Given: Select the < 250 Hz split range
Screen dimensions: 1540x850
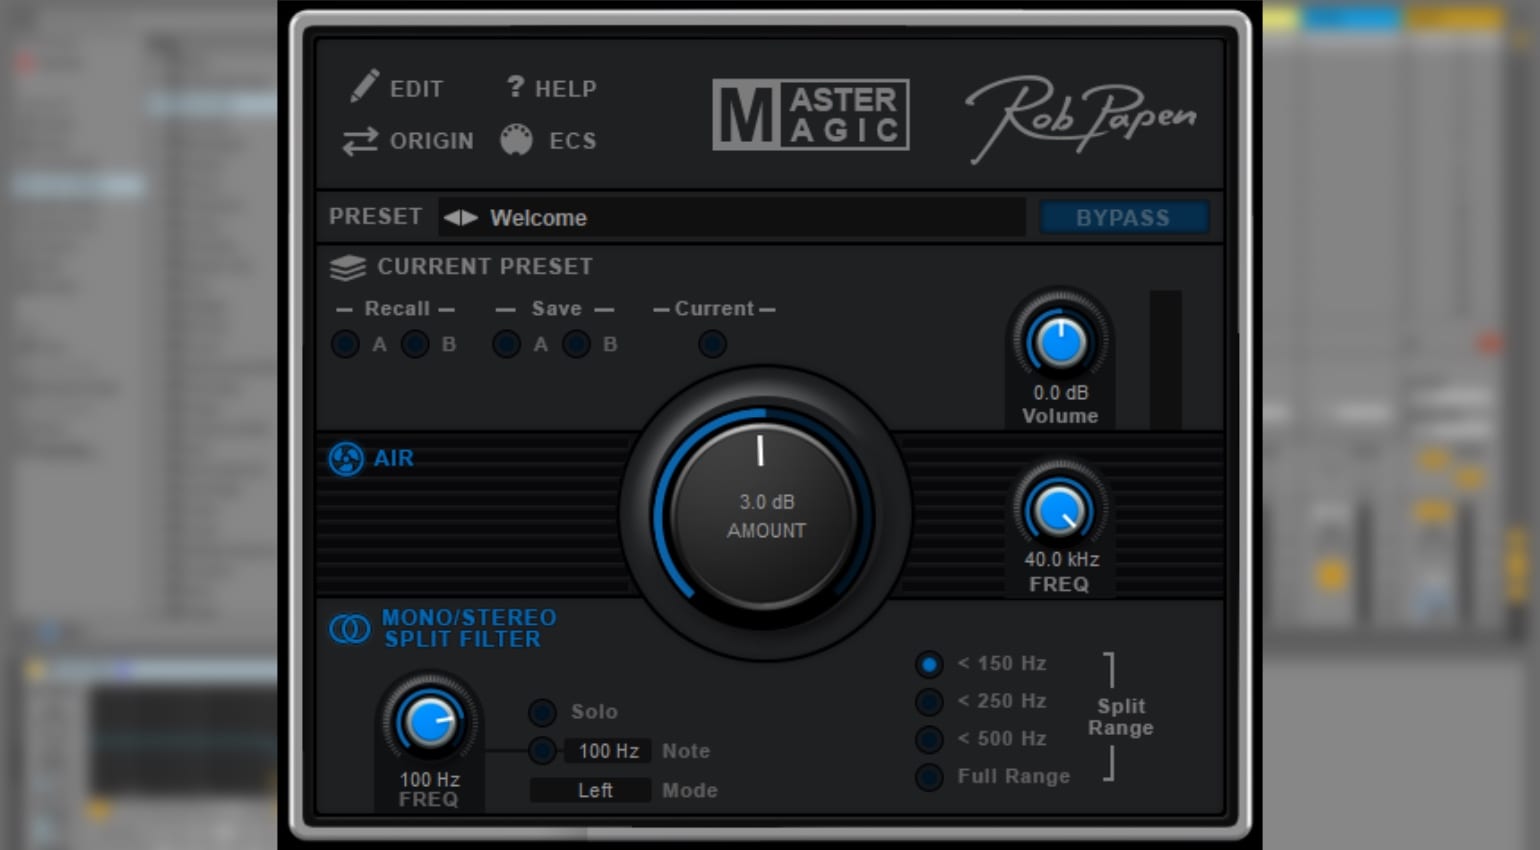Looking at the screenshot, I should (929, 702).
